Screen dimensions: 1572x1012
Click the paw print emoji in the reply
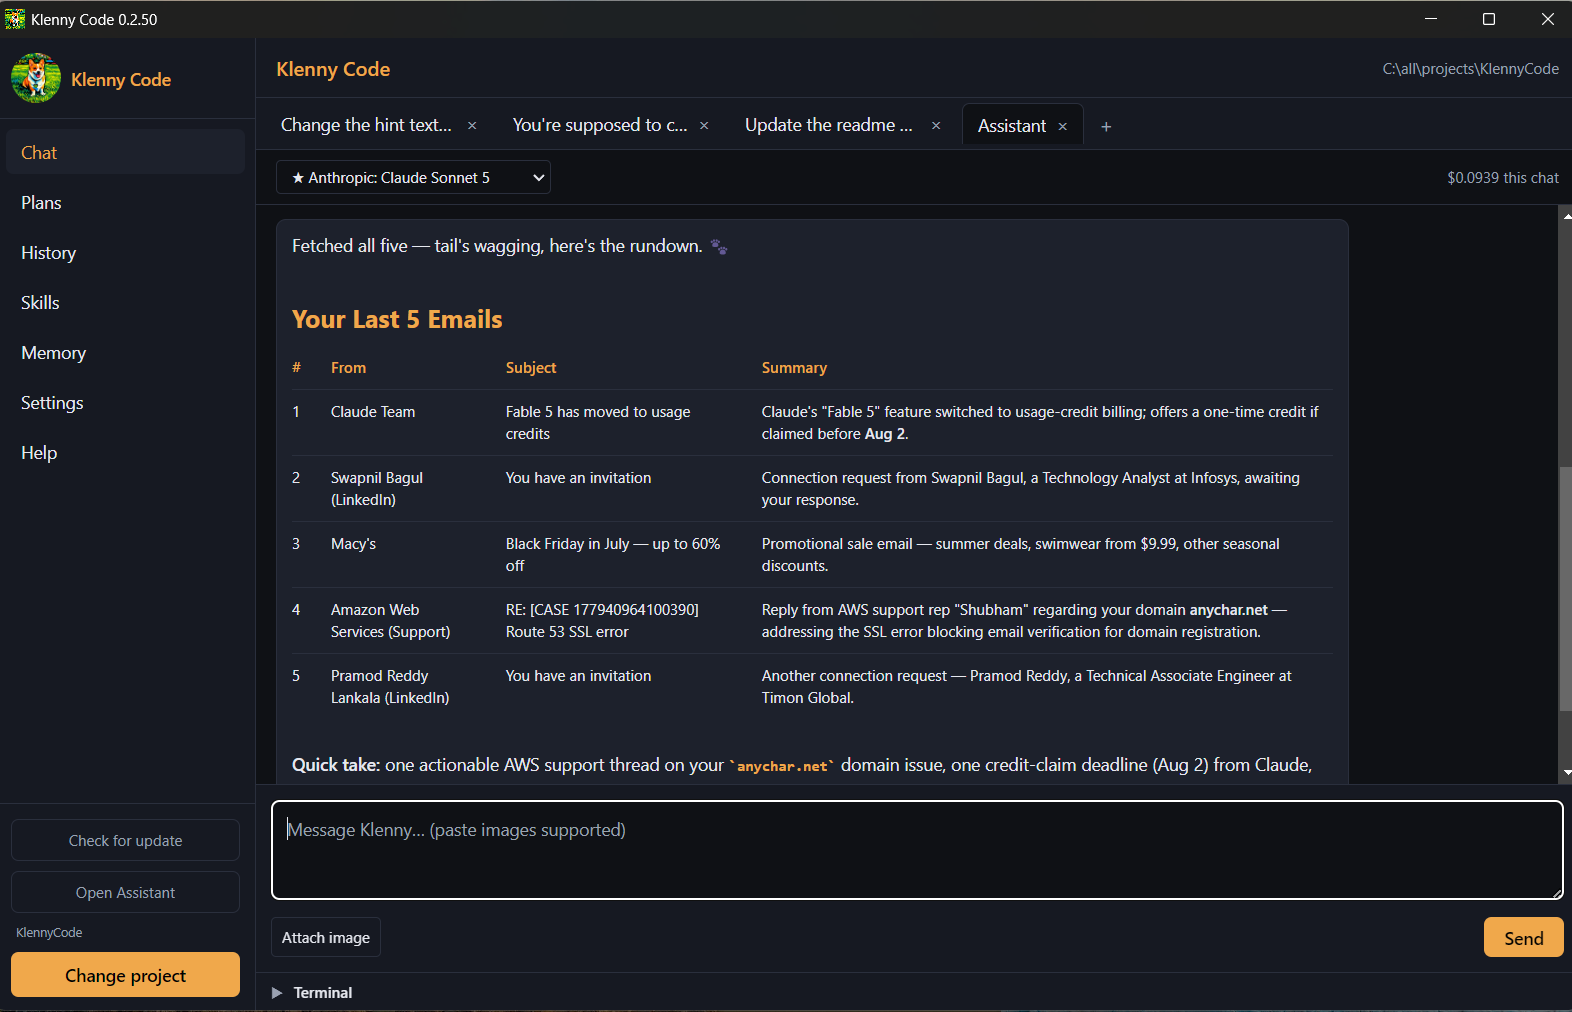[718, 247]
